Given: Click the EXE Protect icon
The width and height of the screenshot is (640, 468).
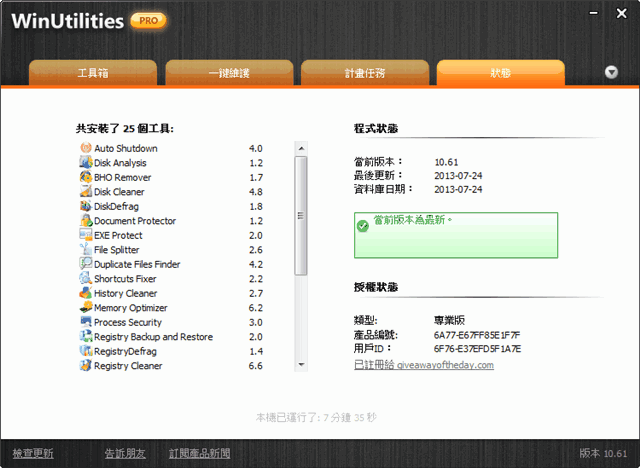Looking at the screenshot, I should click(x=86, y=235).
